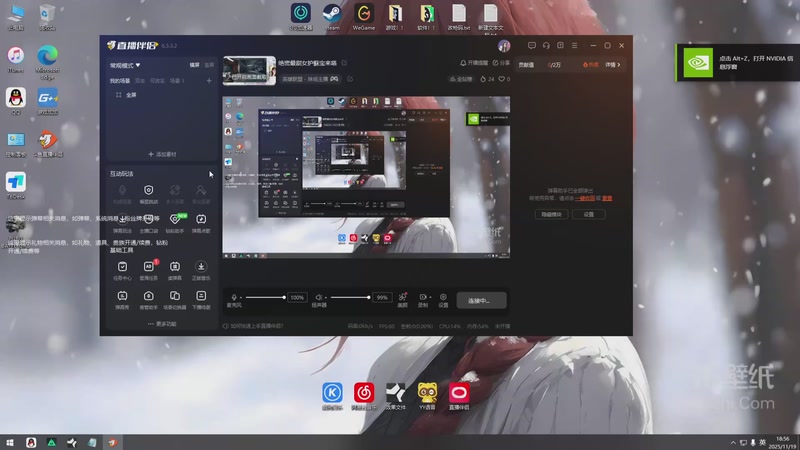The width and height of the screenshot is (800, 450).
Task: Add a new scene with plus icon
Action: point(209,81)
